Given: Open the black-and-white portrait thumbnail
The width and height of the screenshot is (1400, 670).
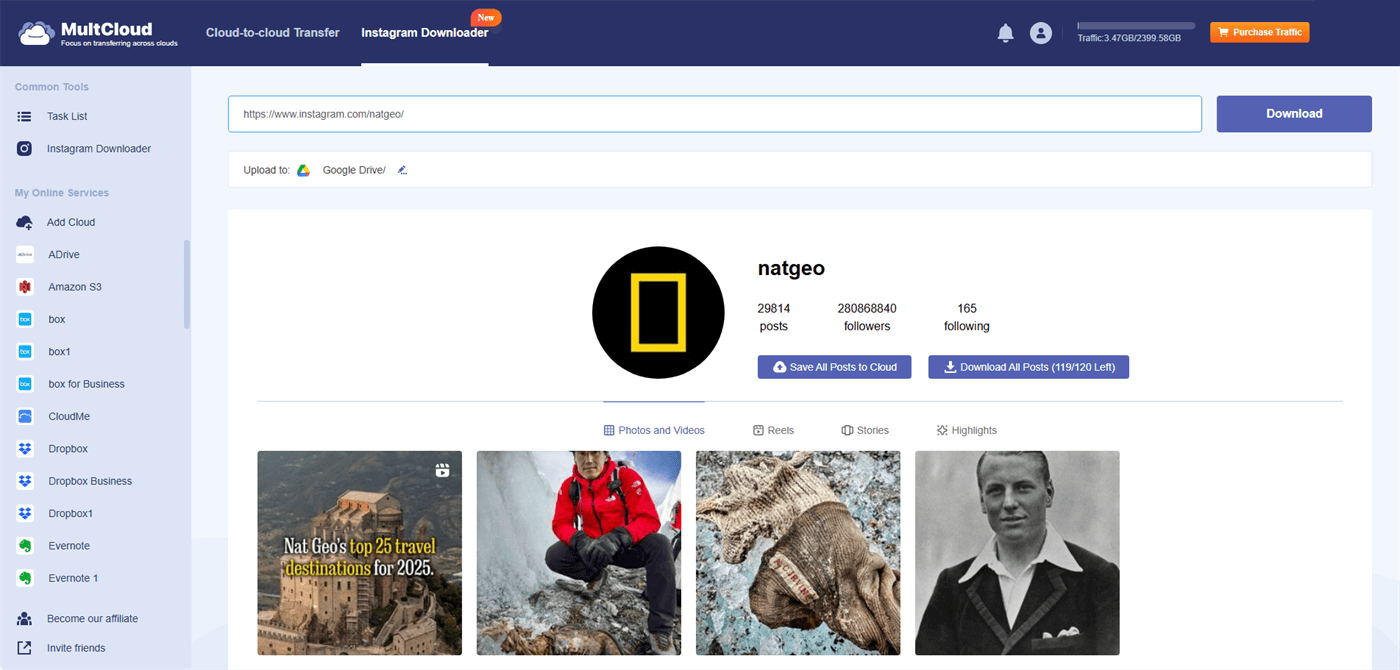Looking at the screenshot, I should (x=1017, y=553).
